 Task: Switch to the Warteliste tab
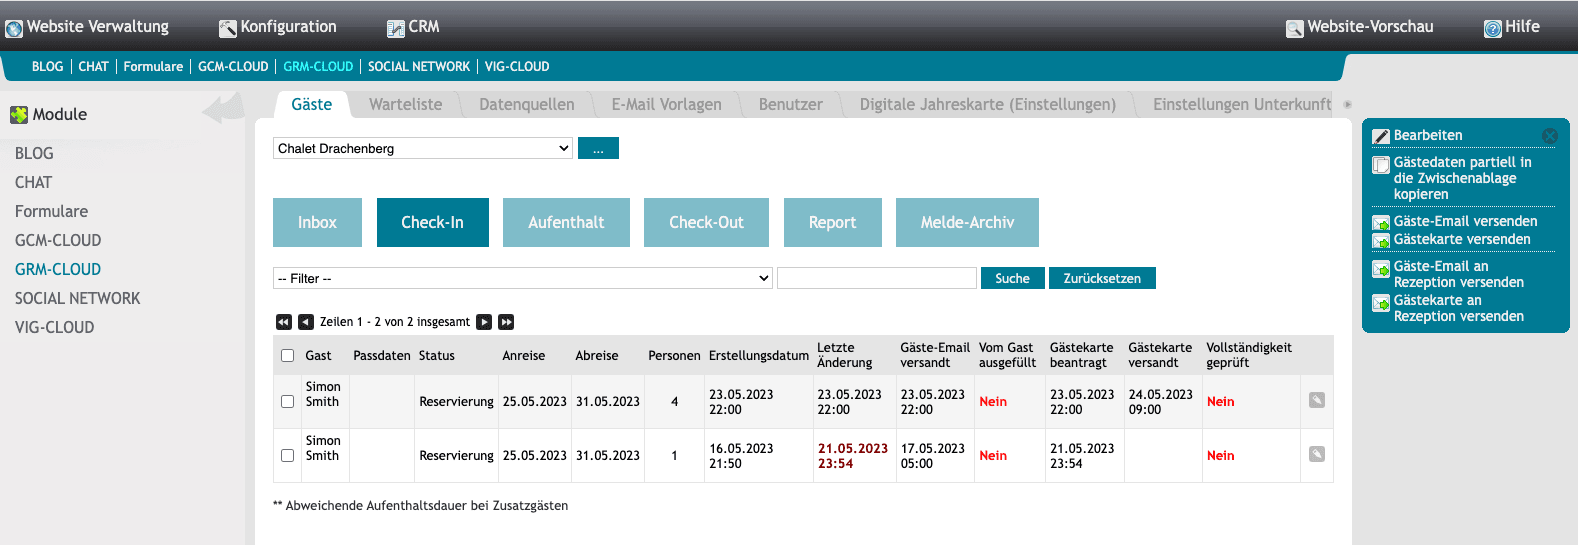(x=405, y=104)
